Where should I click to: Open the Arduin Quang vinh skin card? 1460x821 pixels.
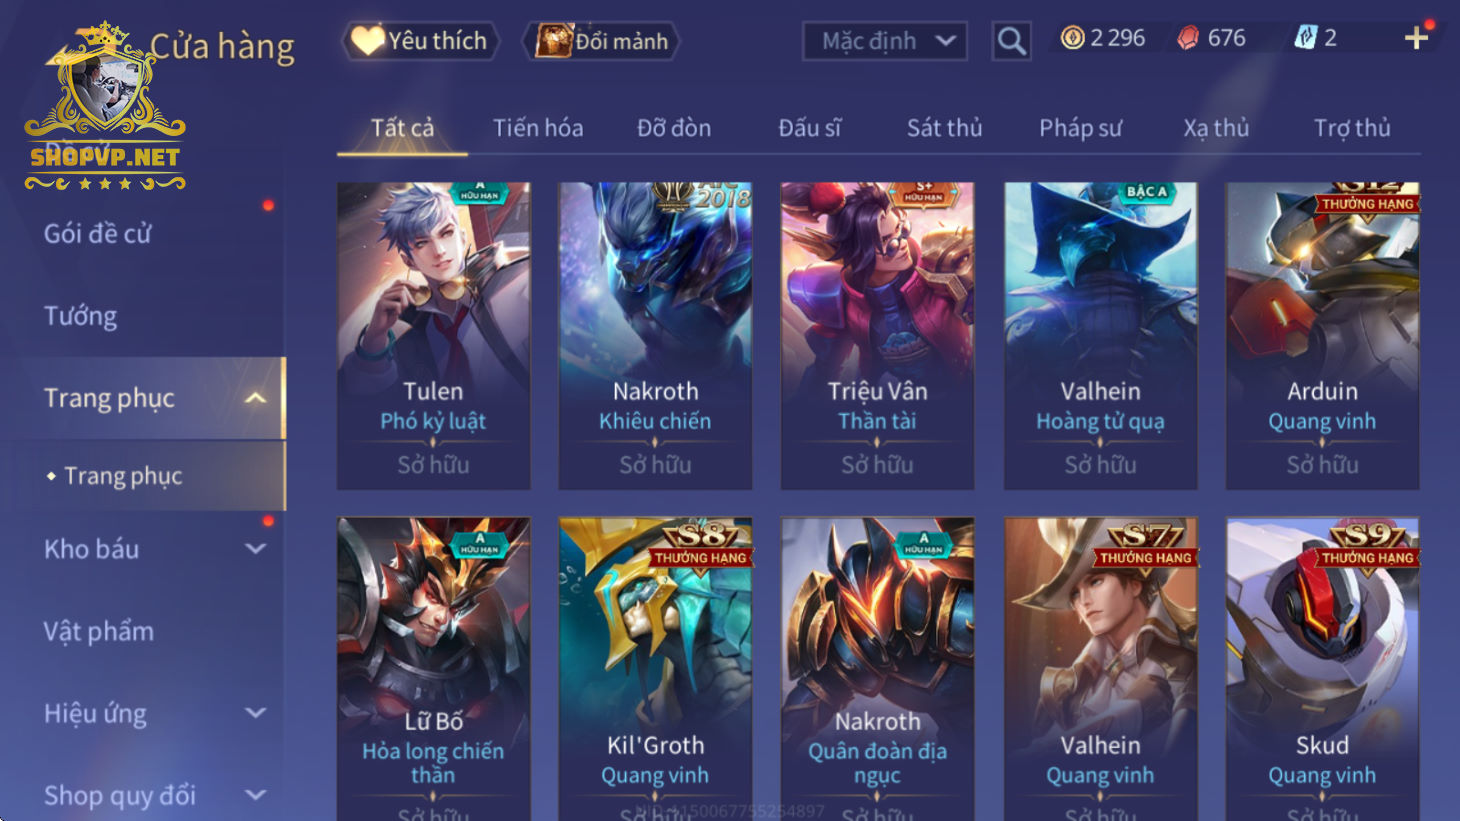(x=1322, y=336)
